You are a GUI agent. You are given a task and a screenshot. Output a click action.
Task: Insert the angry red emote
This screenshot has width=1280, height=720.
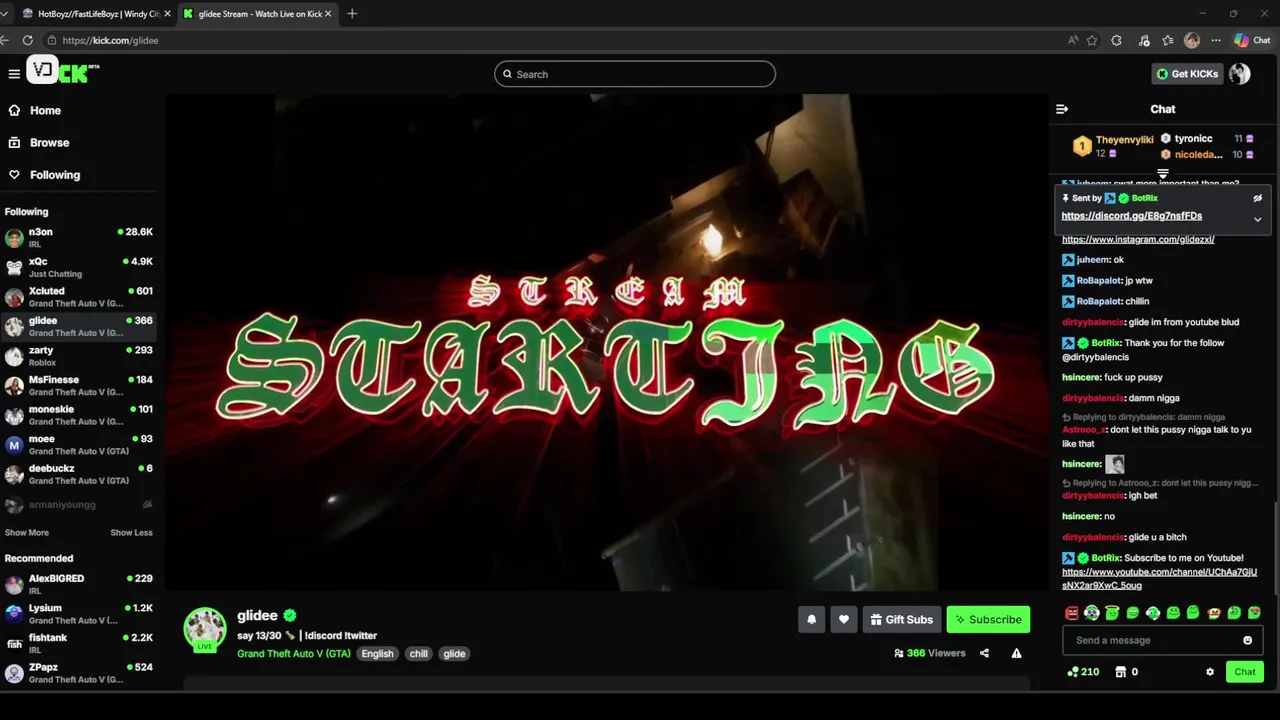[1072, 613]
